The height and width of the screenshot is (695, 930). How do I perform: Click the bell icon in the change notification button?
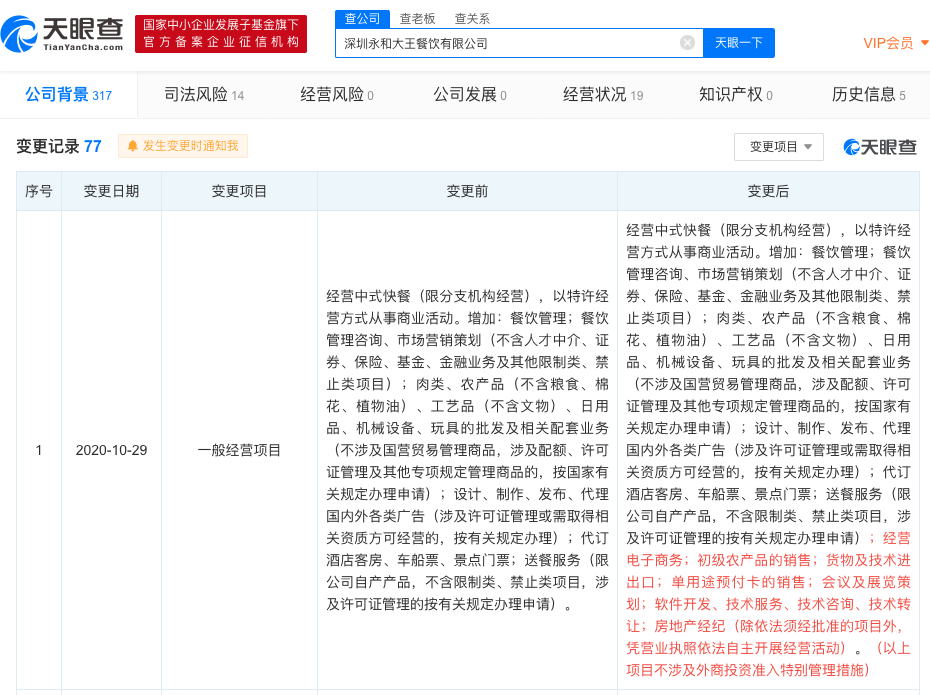click(132, 146)
